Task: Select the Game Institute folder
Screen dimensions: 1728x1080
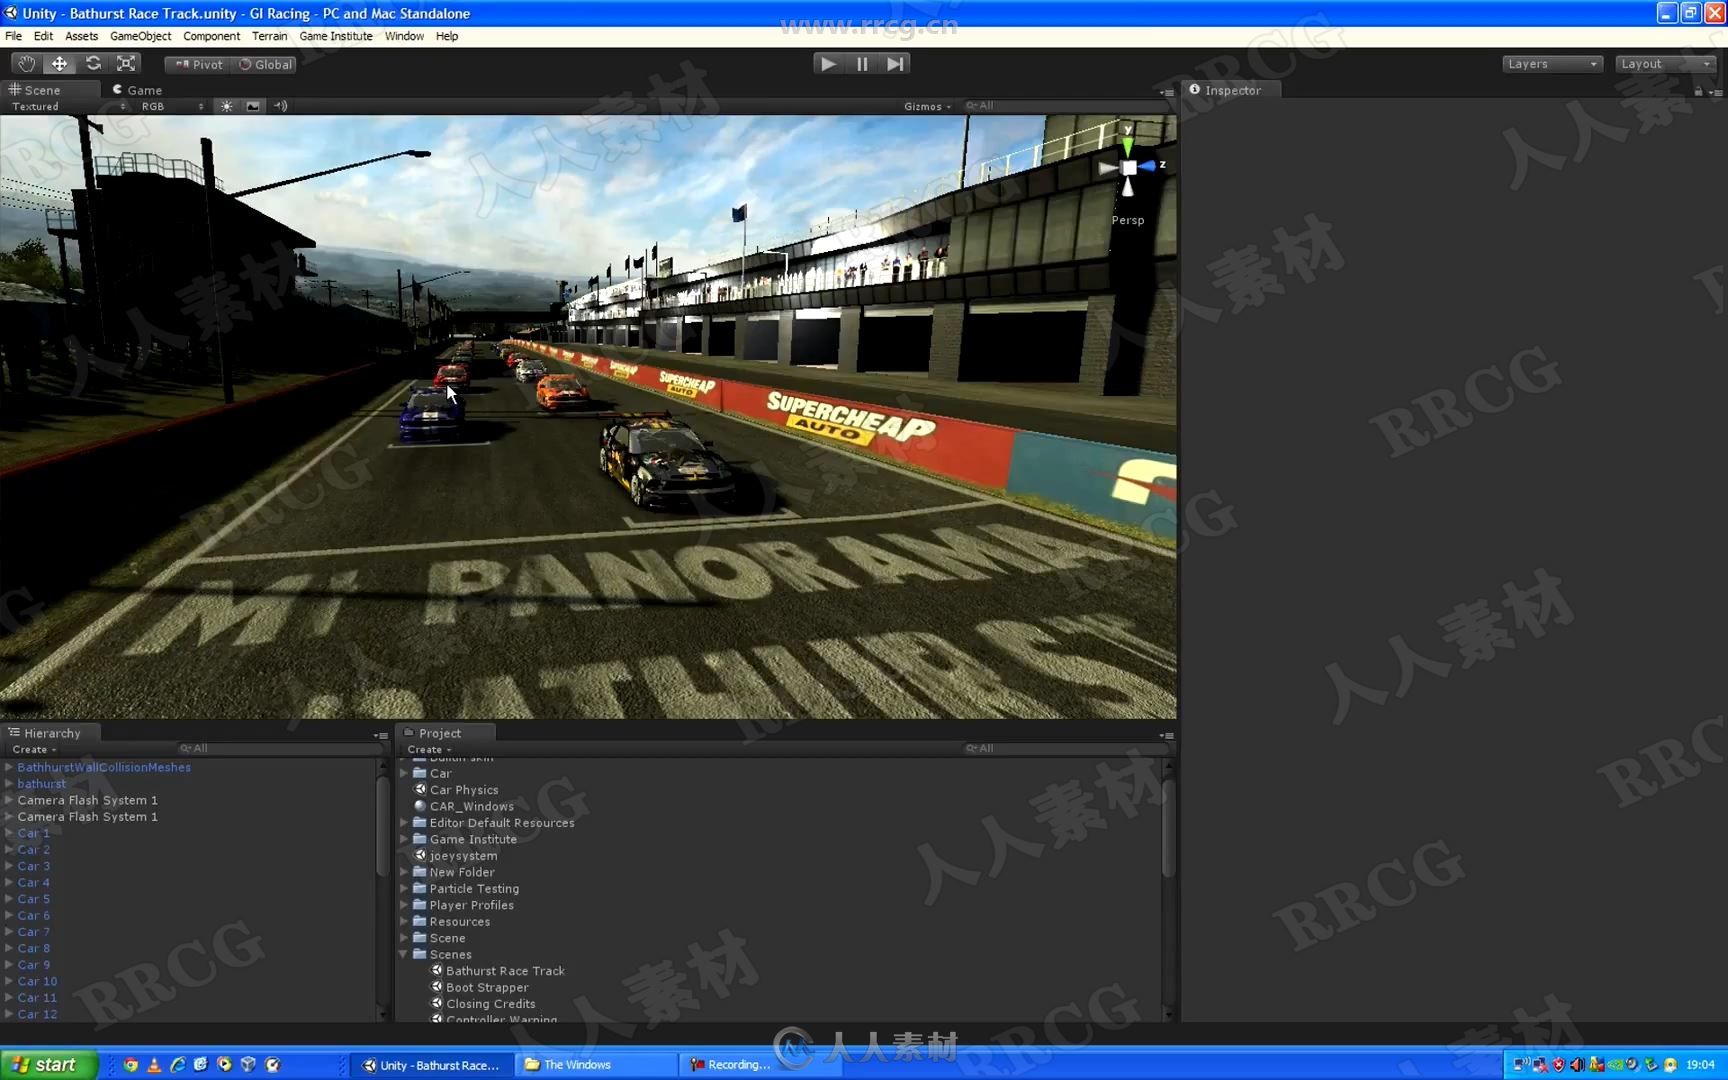Action: 473,839
